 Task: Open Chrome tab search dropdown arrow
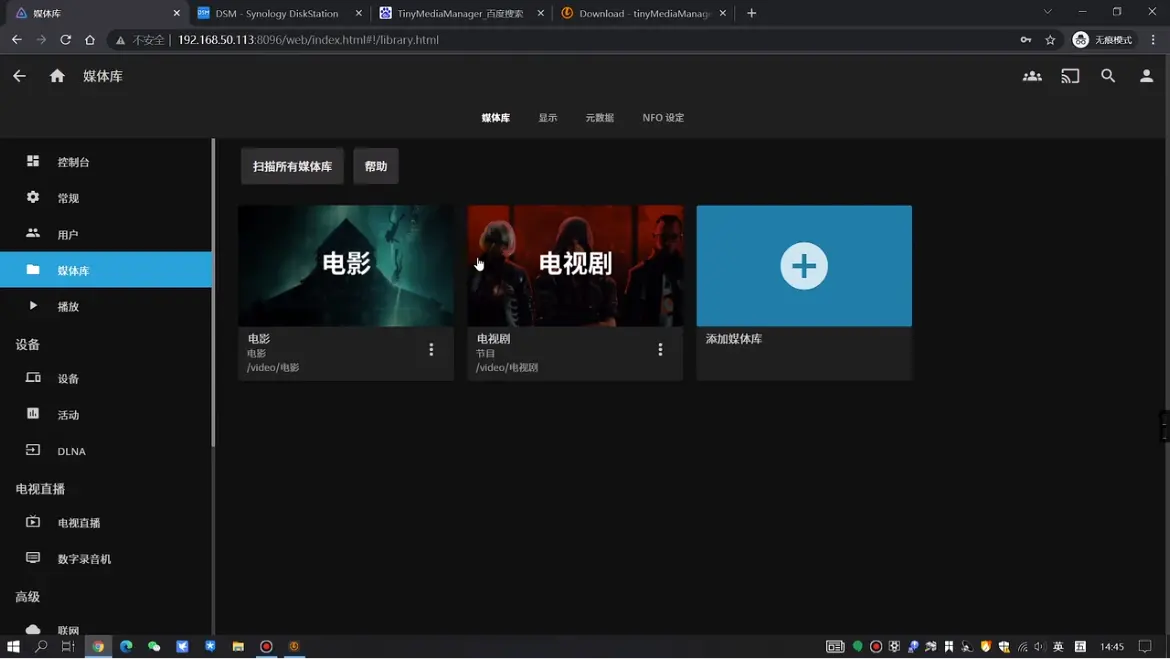tap(1047, 13)
